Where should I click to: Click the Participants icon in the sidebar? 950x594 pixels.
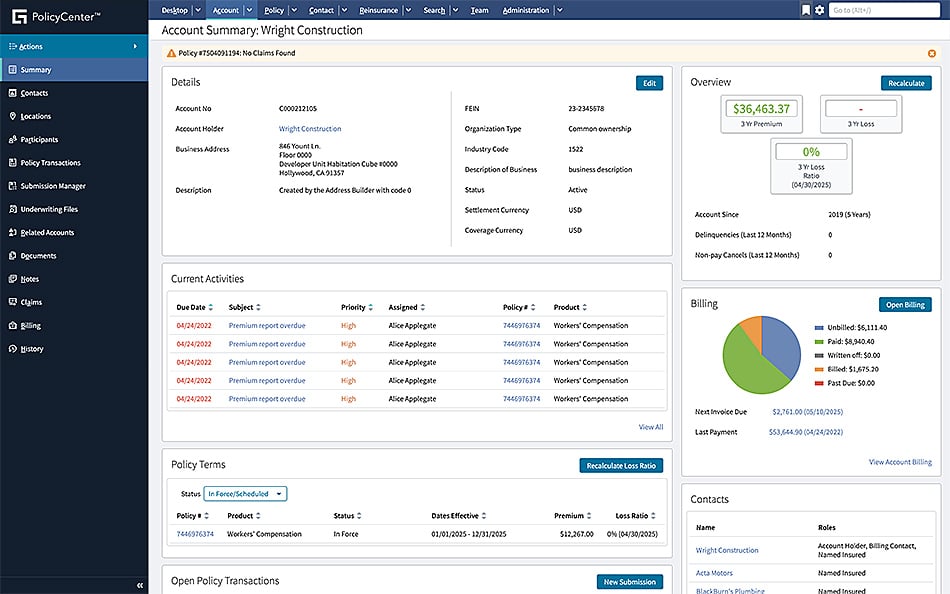tap(14, 139)
